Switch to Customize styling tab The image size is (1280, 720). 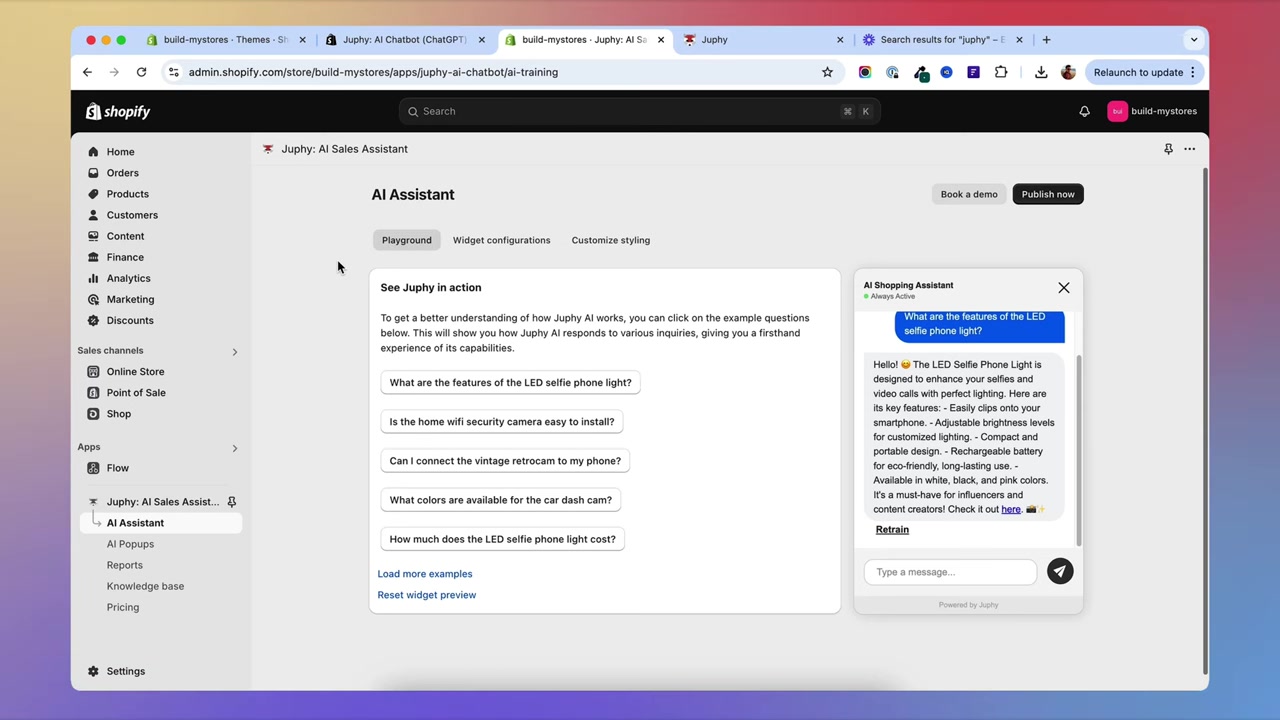coord(611,240)
